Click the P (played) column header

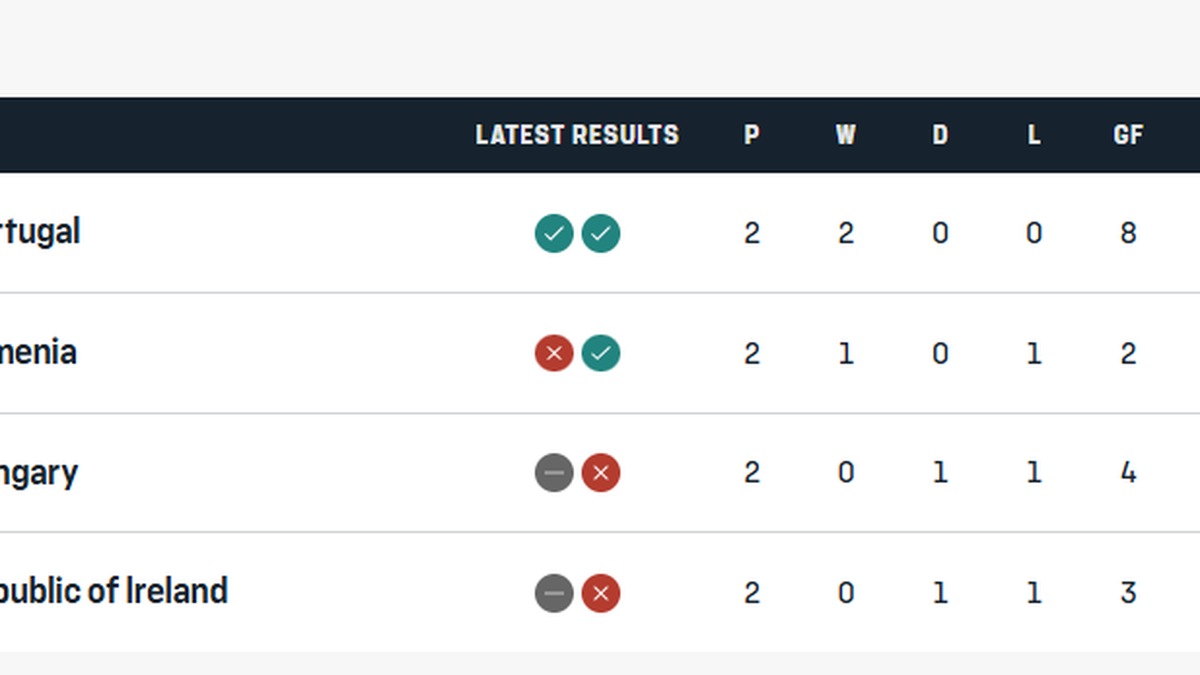[x=752, y=135]
